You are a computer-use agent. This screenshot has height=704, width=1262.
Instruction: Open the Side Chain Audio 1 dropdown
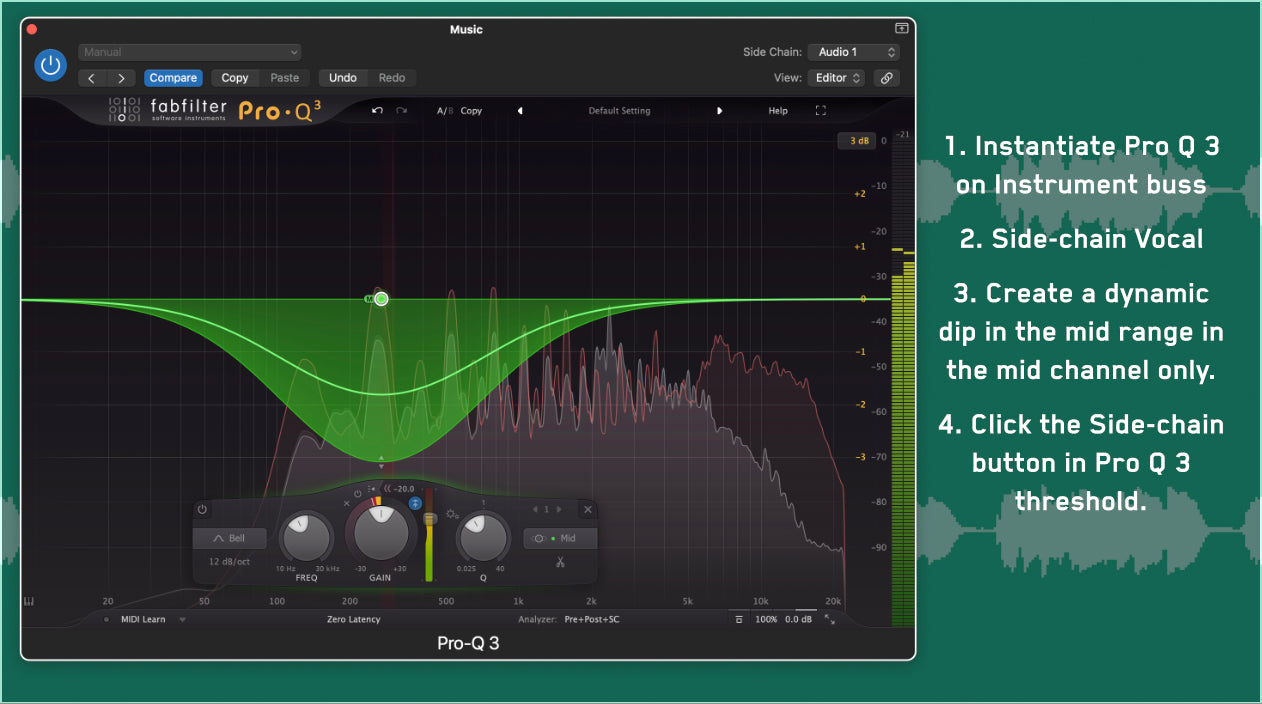coord(854,52)
